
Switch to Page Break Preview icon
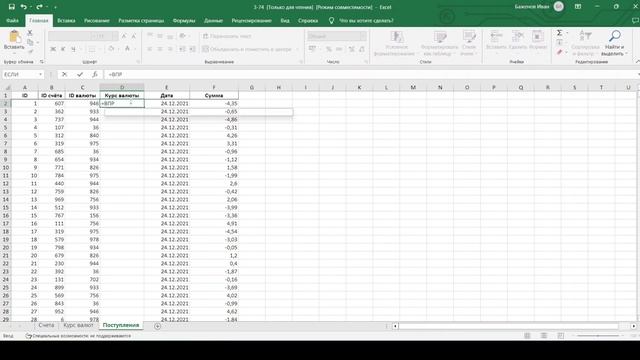[560, 336]
